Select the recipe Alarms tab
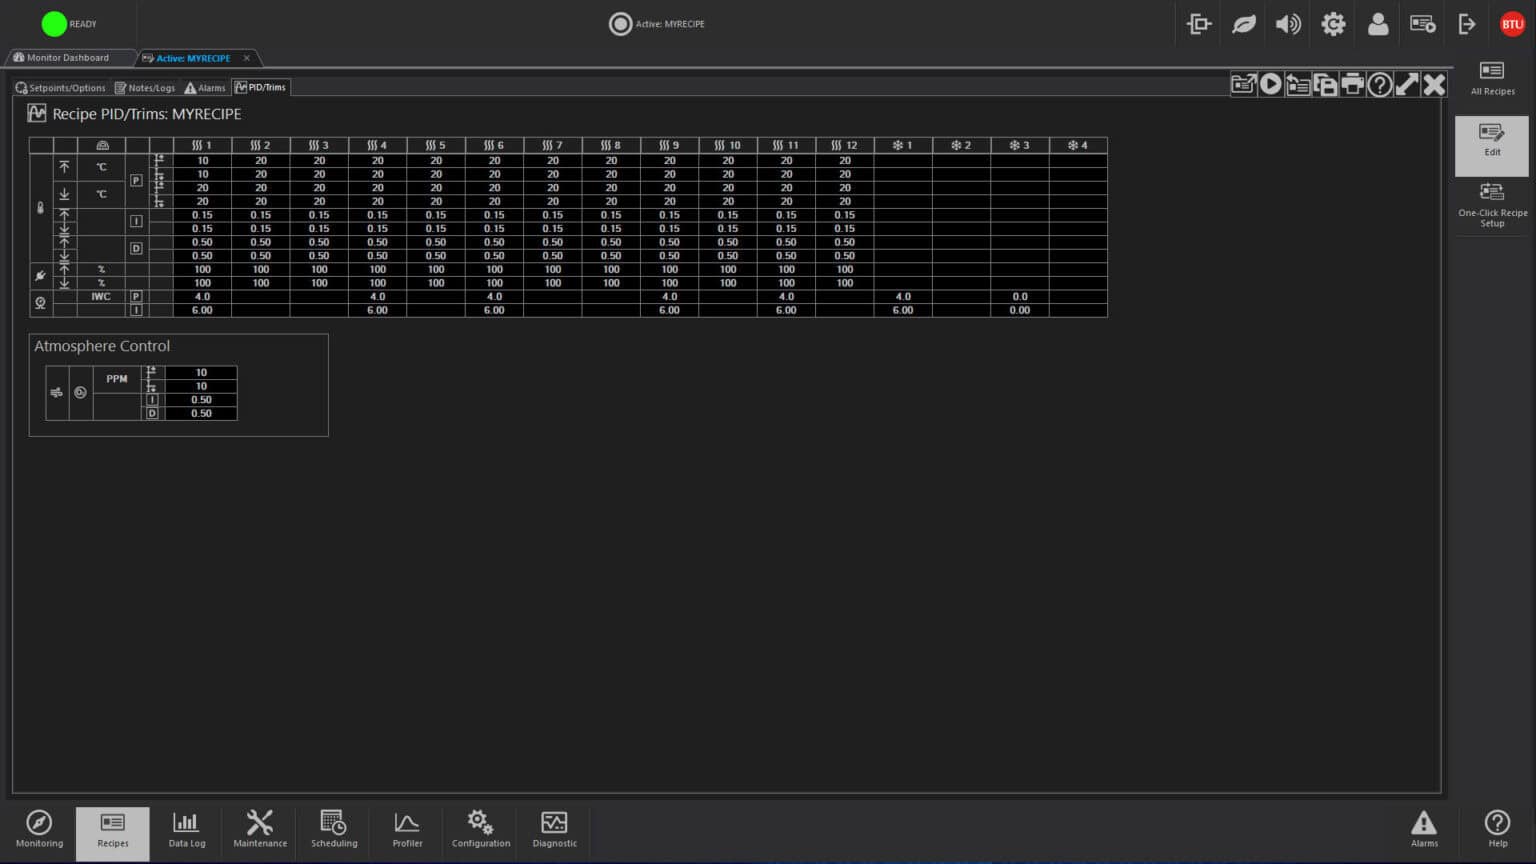 205,88
